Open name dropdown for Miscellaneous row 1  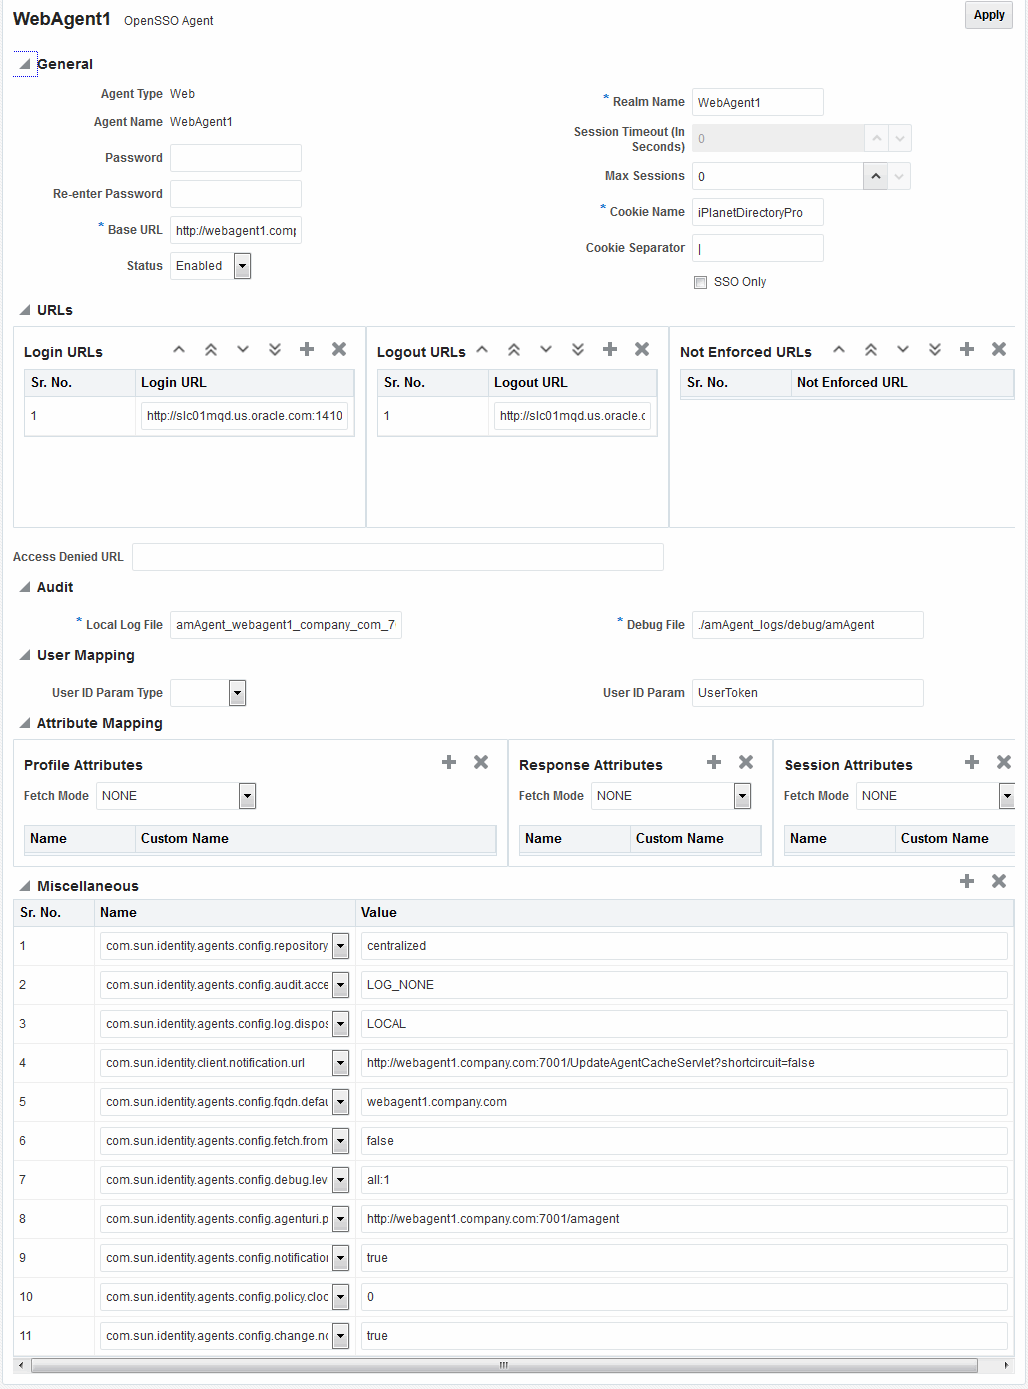340,946
